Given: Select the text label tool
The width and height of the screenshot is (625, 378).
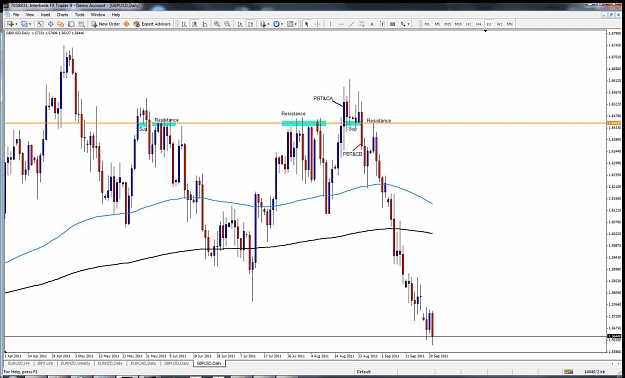Looking at the screenshot, I should [382, 24].
